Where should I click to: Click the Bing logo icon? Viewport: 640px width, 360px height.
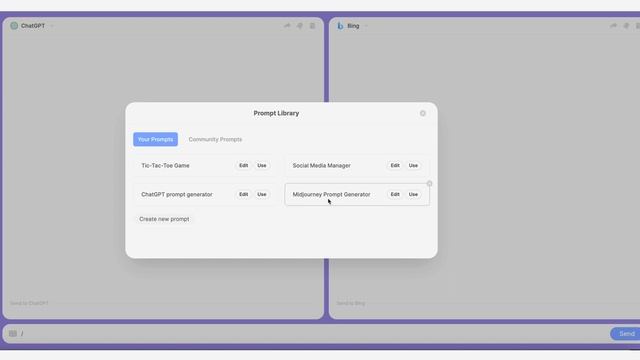pyautogui.click(x=340, y=26)
